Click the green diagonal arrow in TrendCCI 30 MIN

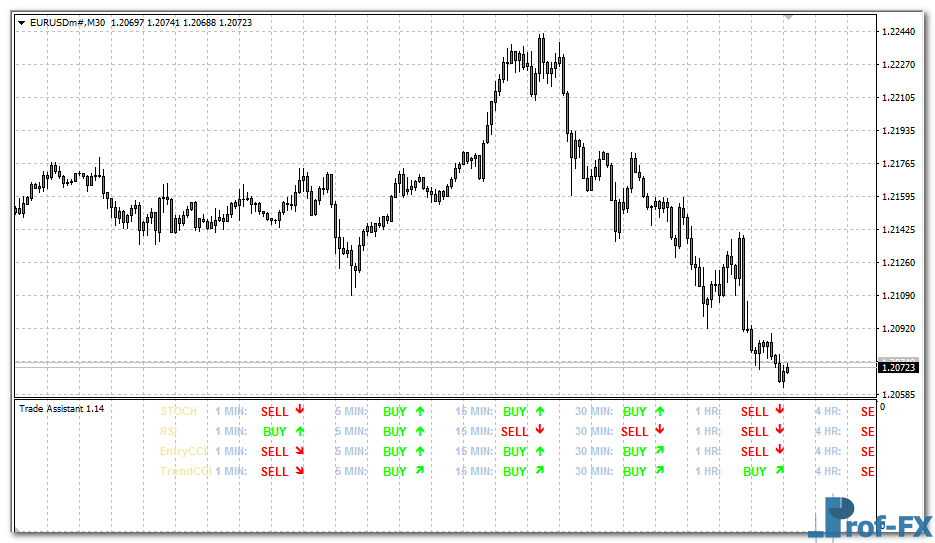point(659,470)
